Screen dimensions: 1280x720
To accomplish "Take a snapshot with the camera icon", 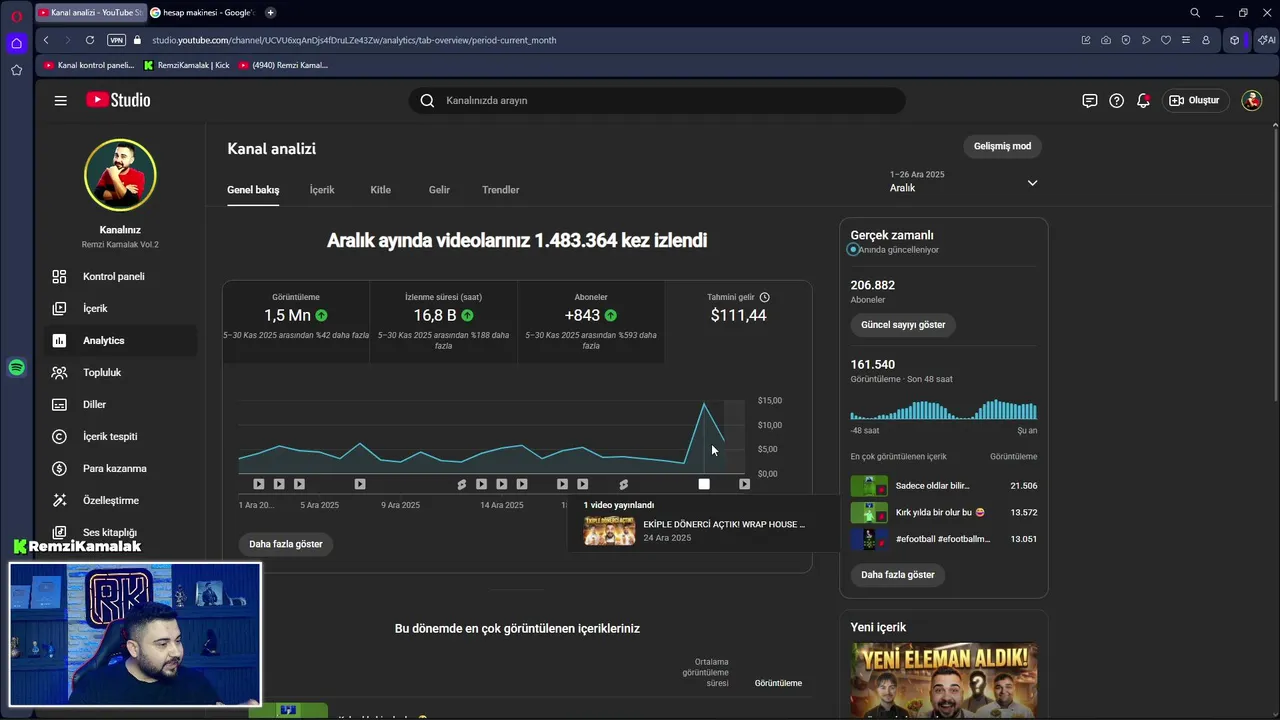I will point(1106,40).
